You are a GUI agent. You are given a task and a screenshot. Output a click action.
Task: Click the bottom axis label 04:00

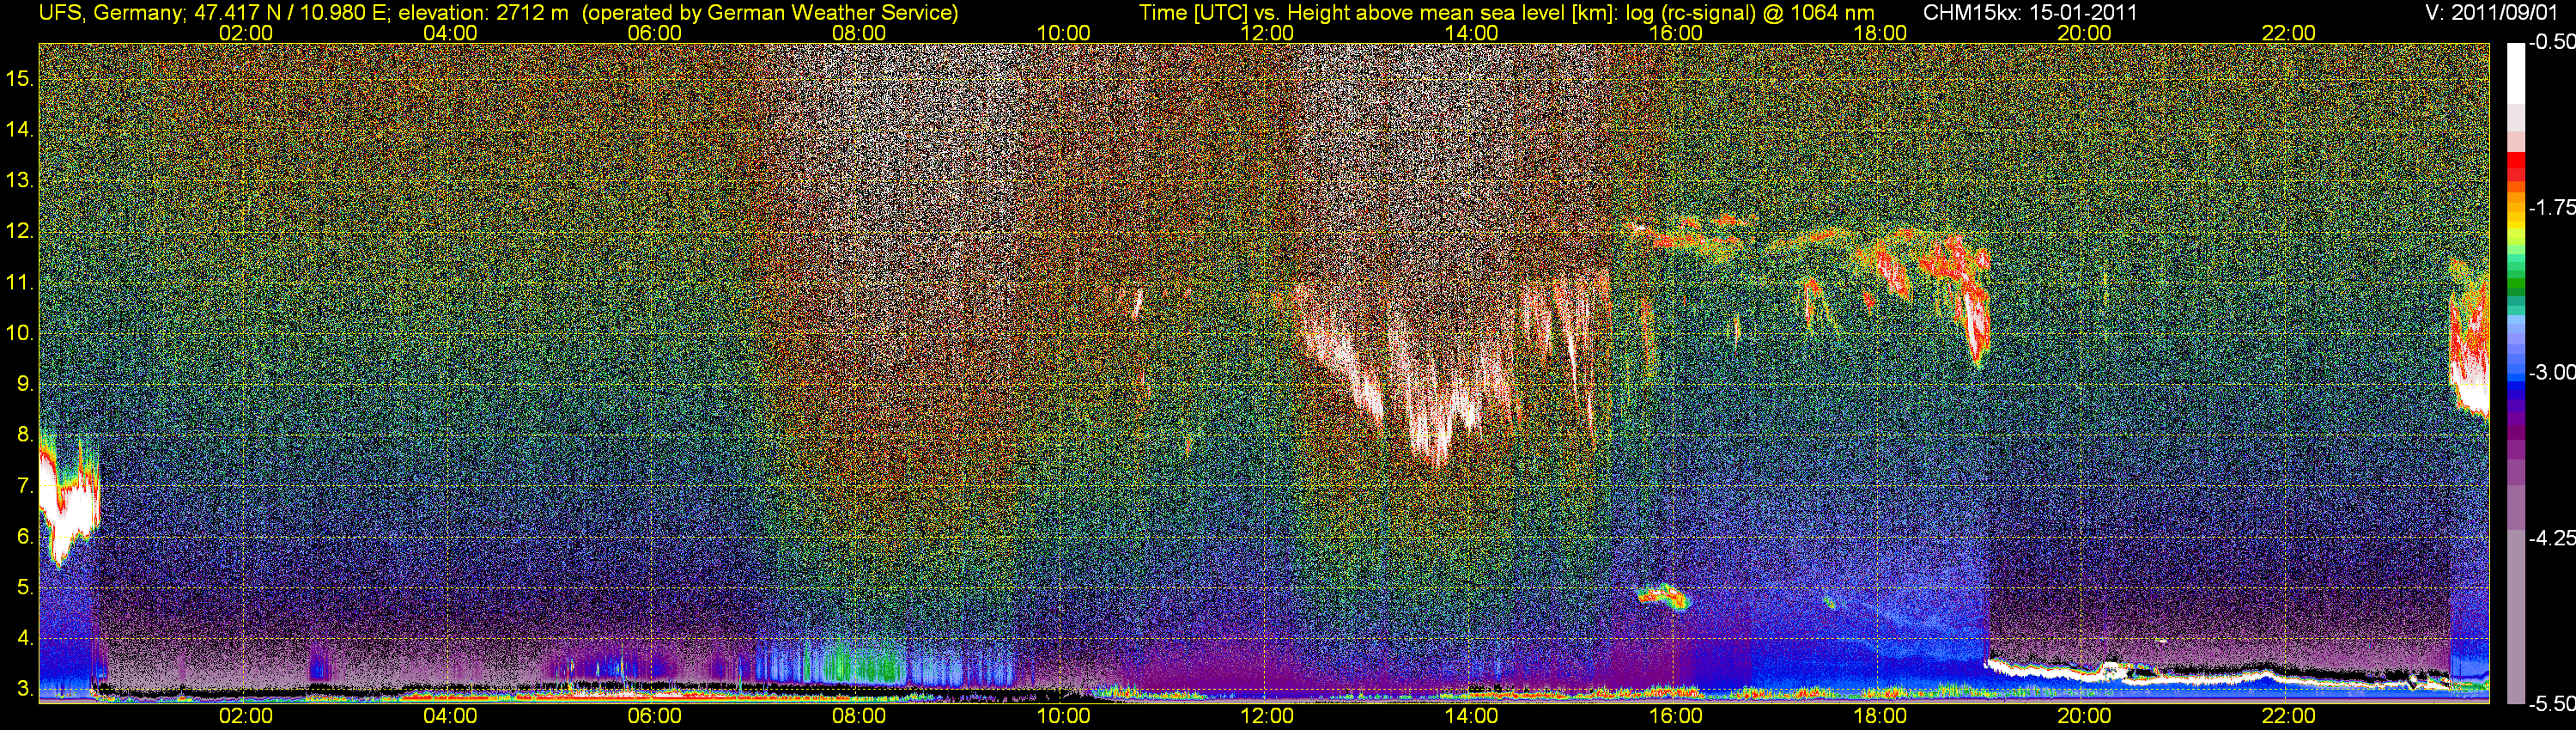450,716
